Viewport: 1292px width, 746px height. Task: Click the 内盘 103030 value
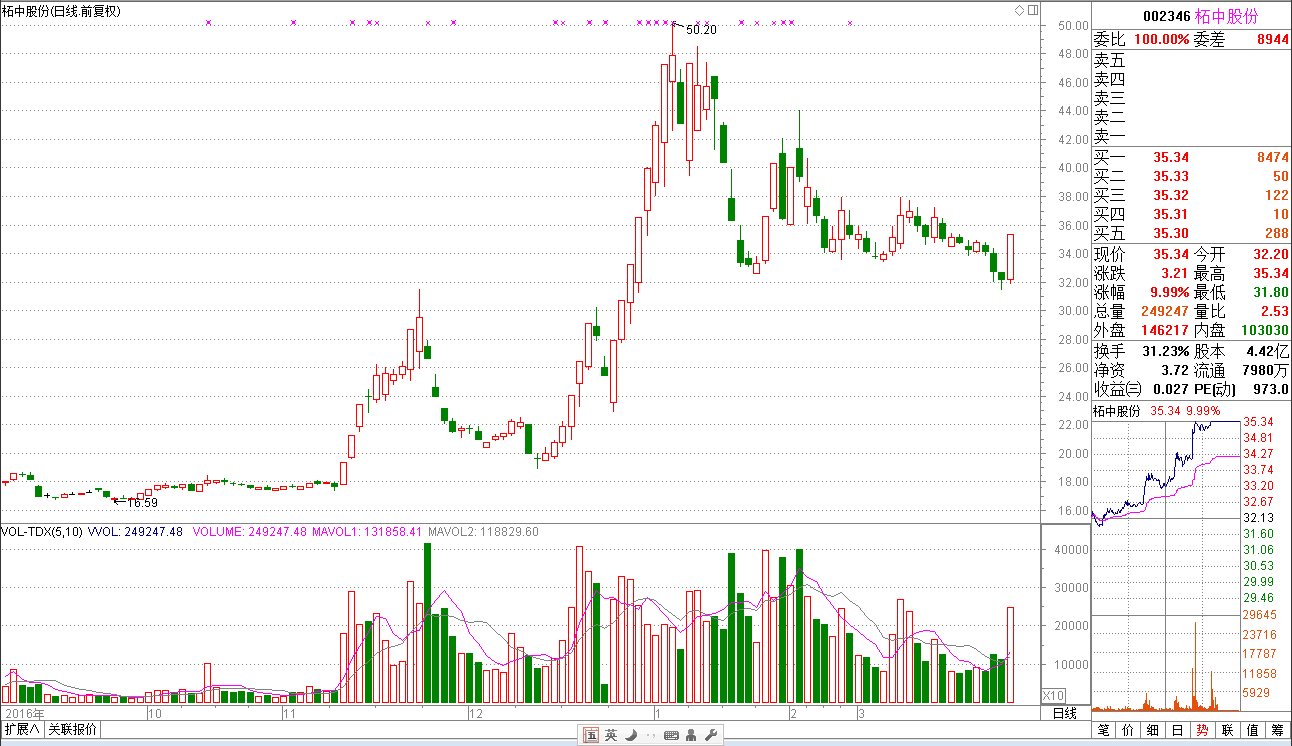[x=1265, y=330]
